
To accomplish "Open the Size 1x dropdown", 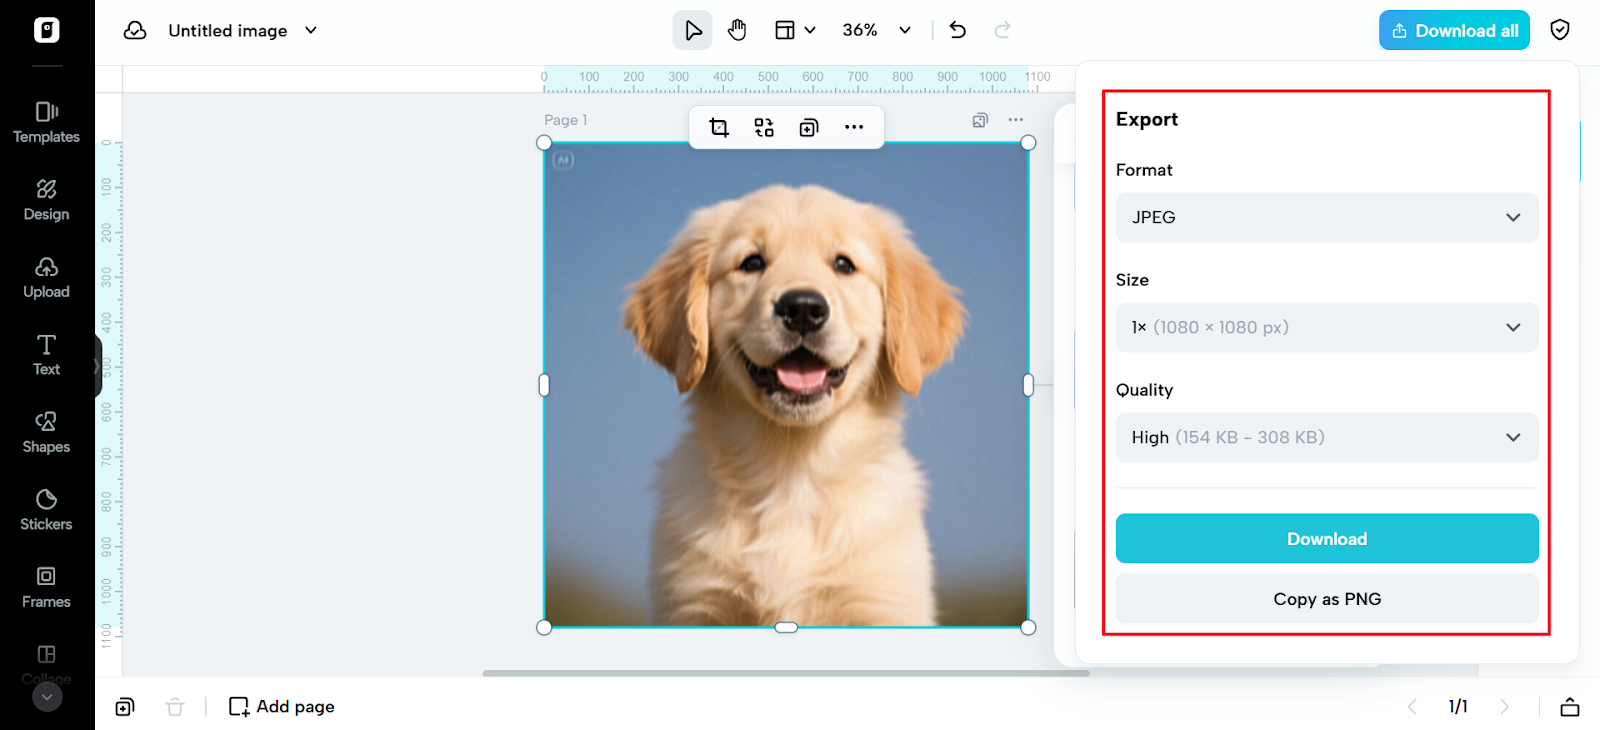I will (1326, 327).
